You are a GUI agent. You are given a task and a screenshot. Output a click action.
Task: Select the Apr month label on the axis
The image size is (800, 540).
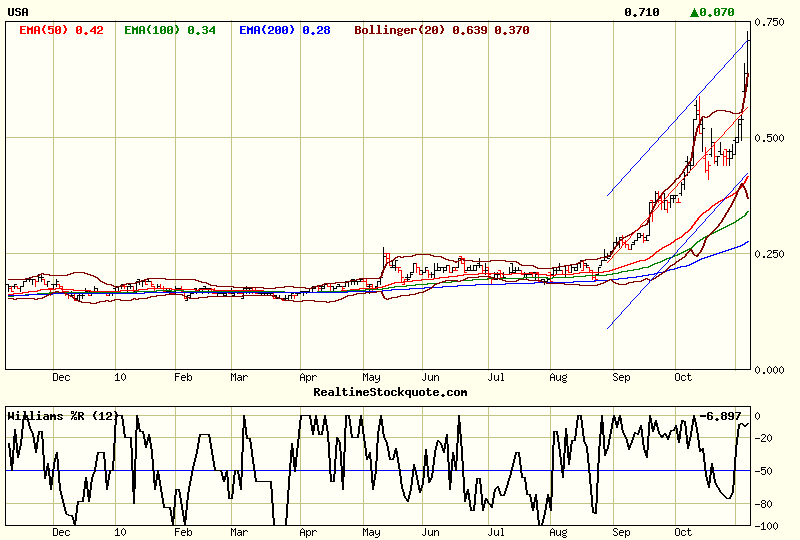point(309,378)
